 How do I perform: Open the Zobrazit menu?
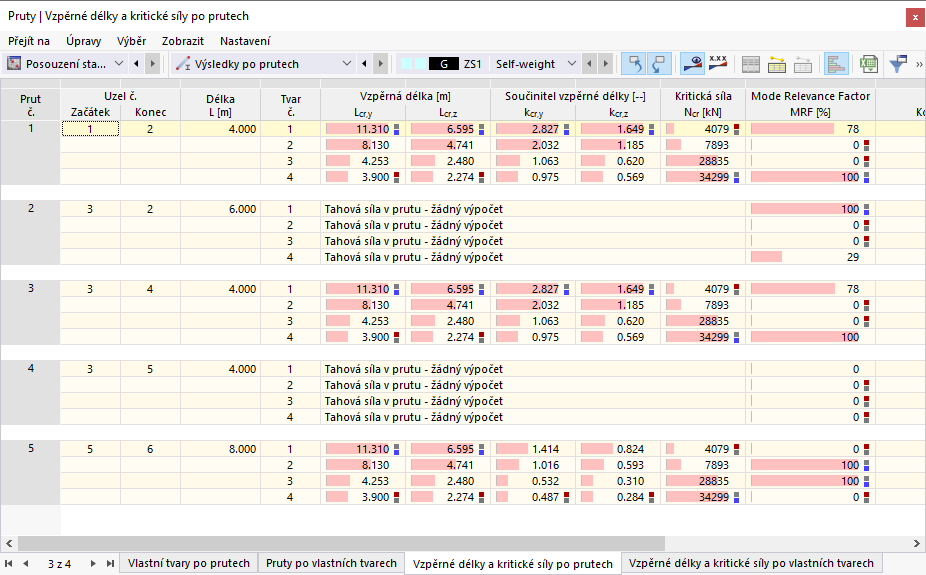(182, 41)
